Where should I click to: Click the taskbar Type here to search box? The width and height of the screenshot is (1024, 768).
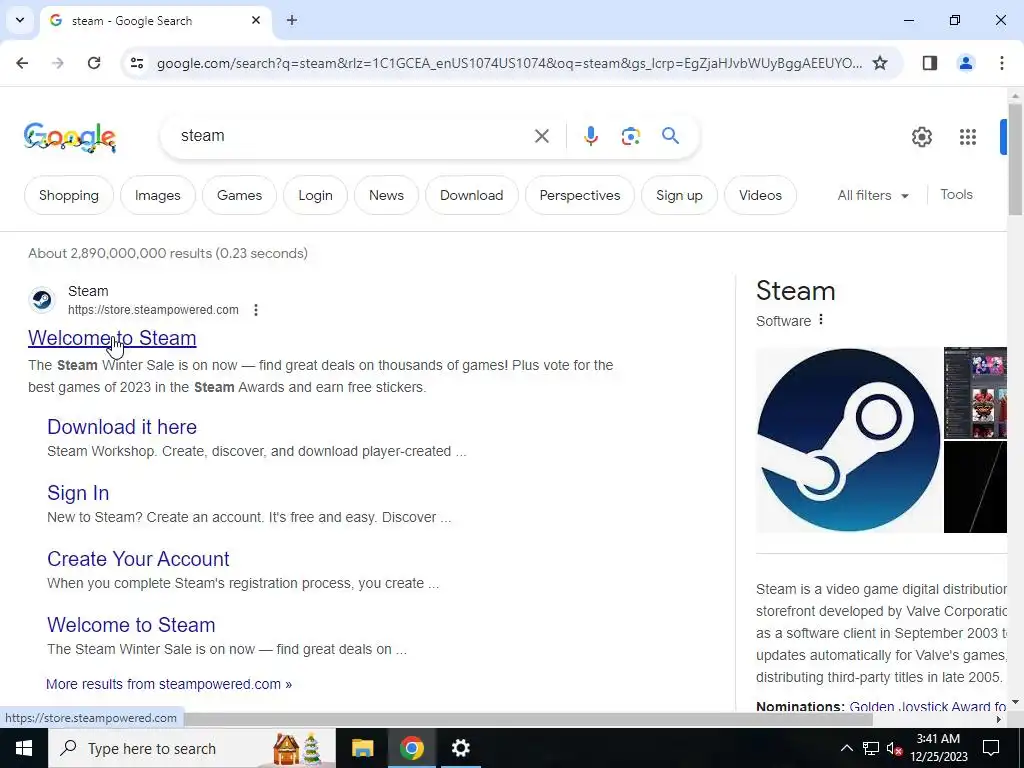pyautogui.click(x=191, y=748)
